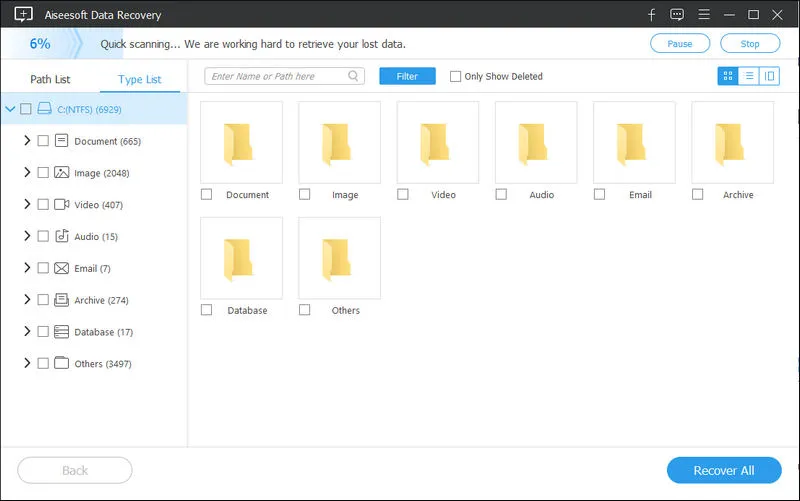Focus the Name or Path search field
This screenshot has height=501, width=800.
(x=284, y=76)
